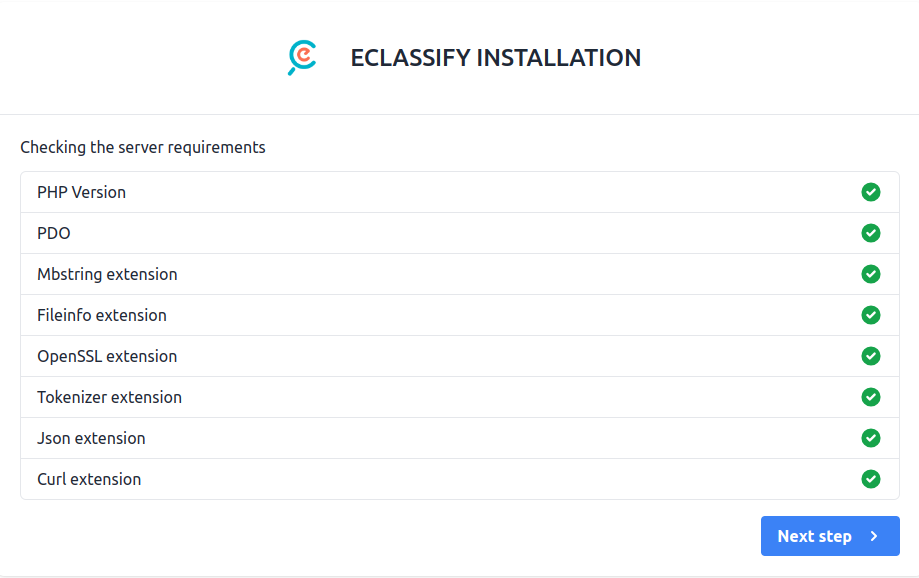Click the Checking server requirements label
This screenshot has height=578, width=919.
(x=143, y=147)
